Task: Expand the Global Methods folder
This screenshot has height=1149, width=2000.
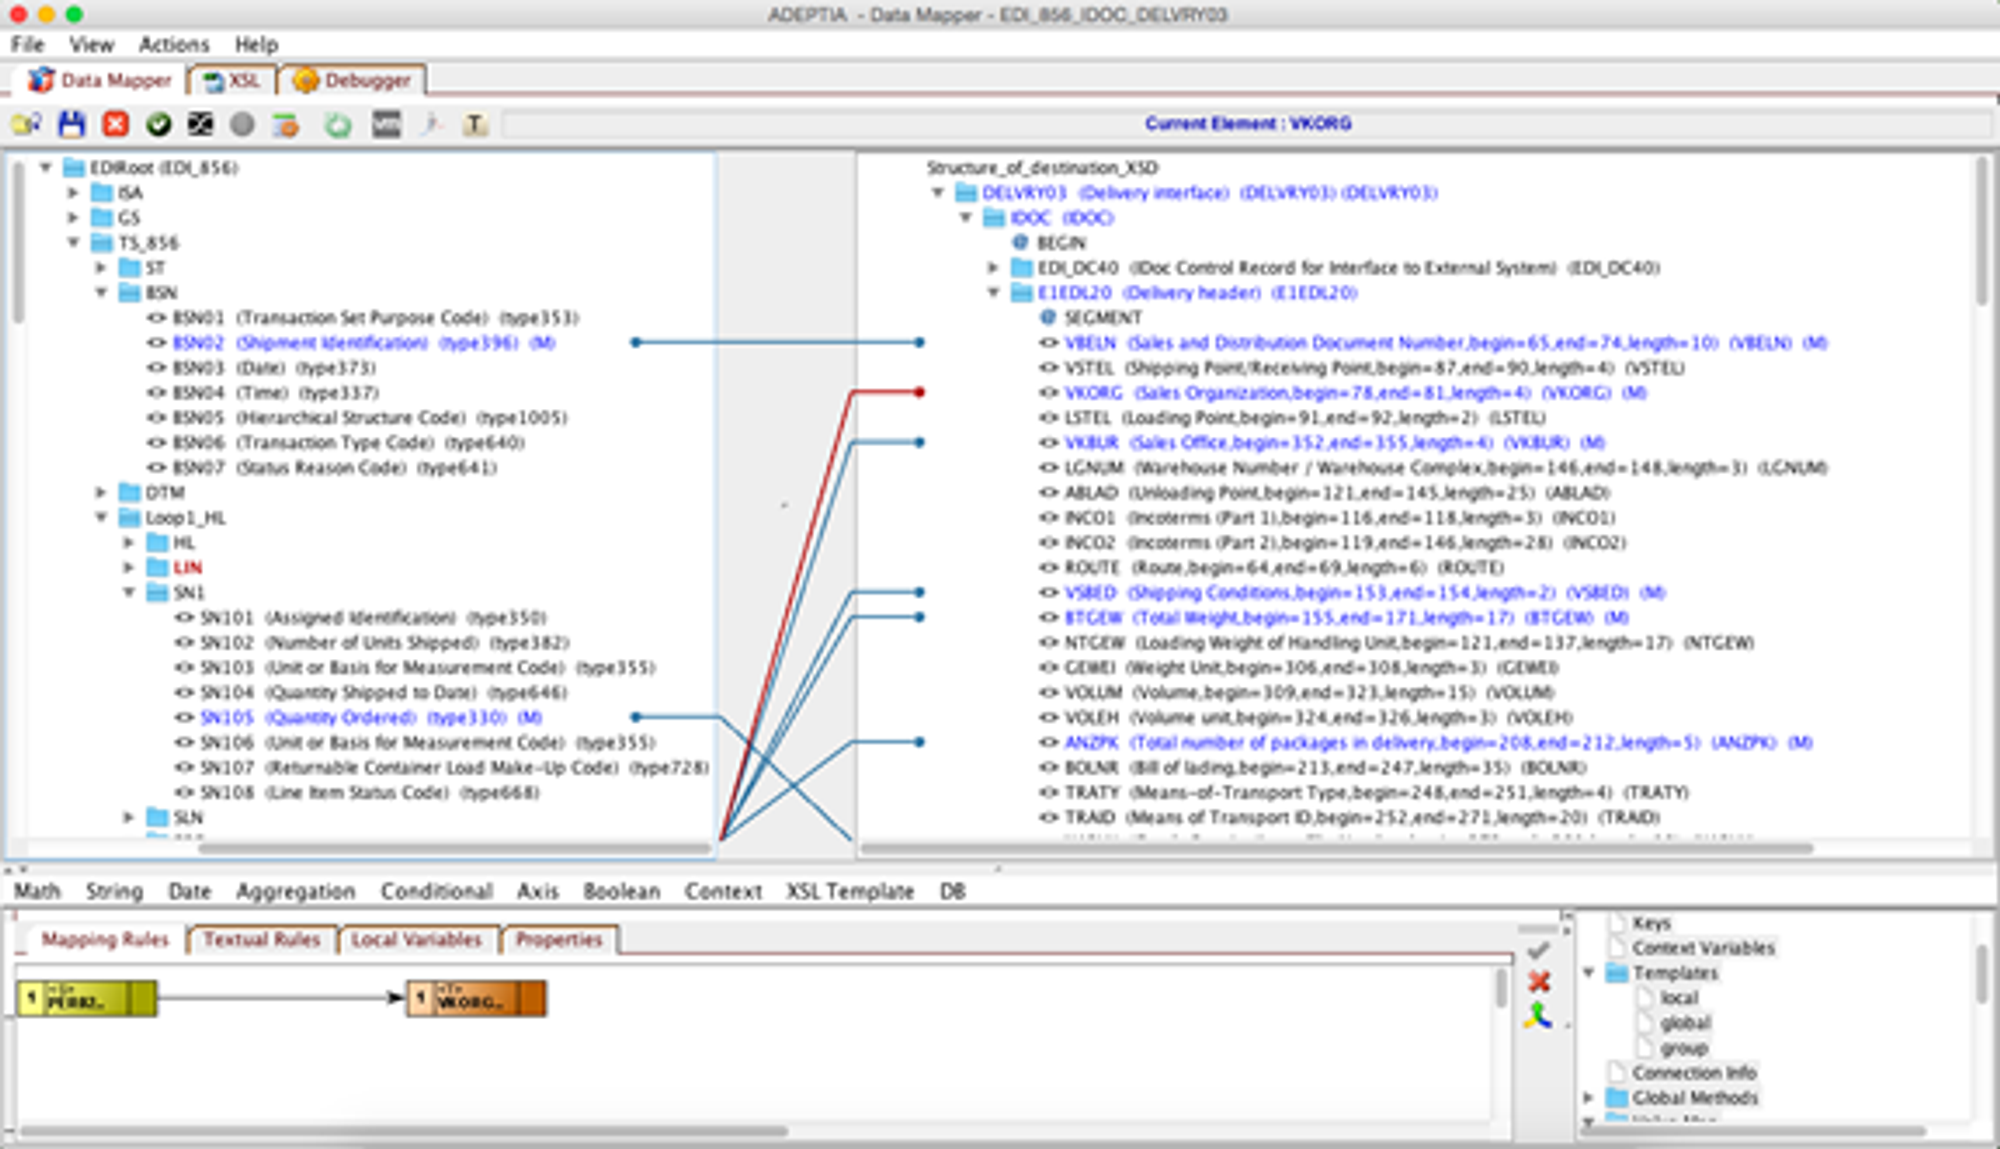Action: [1588, 1097]
